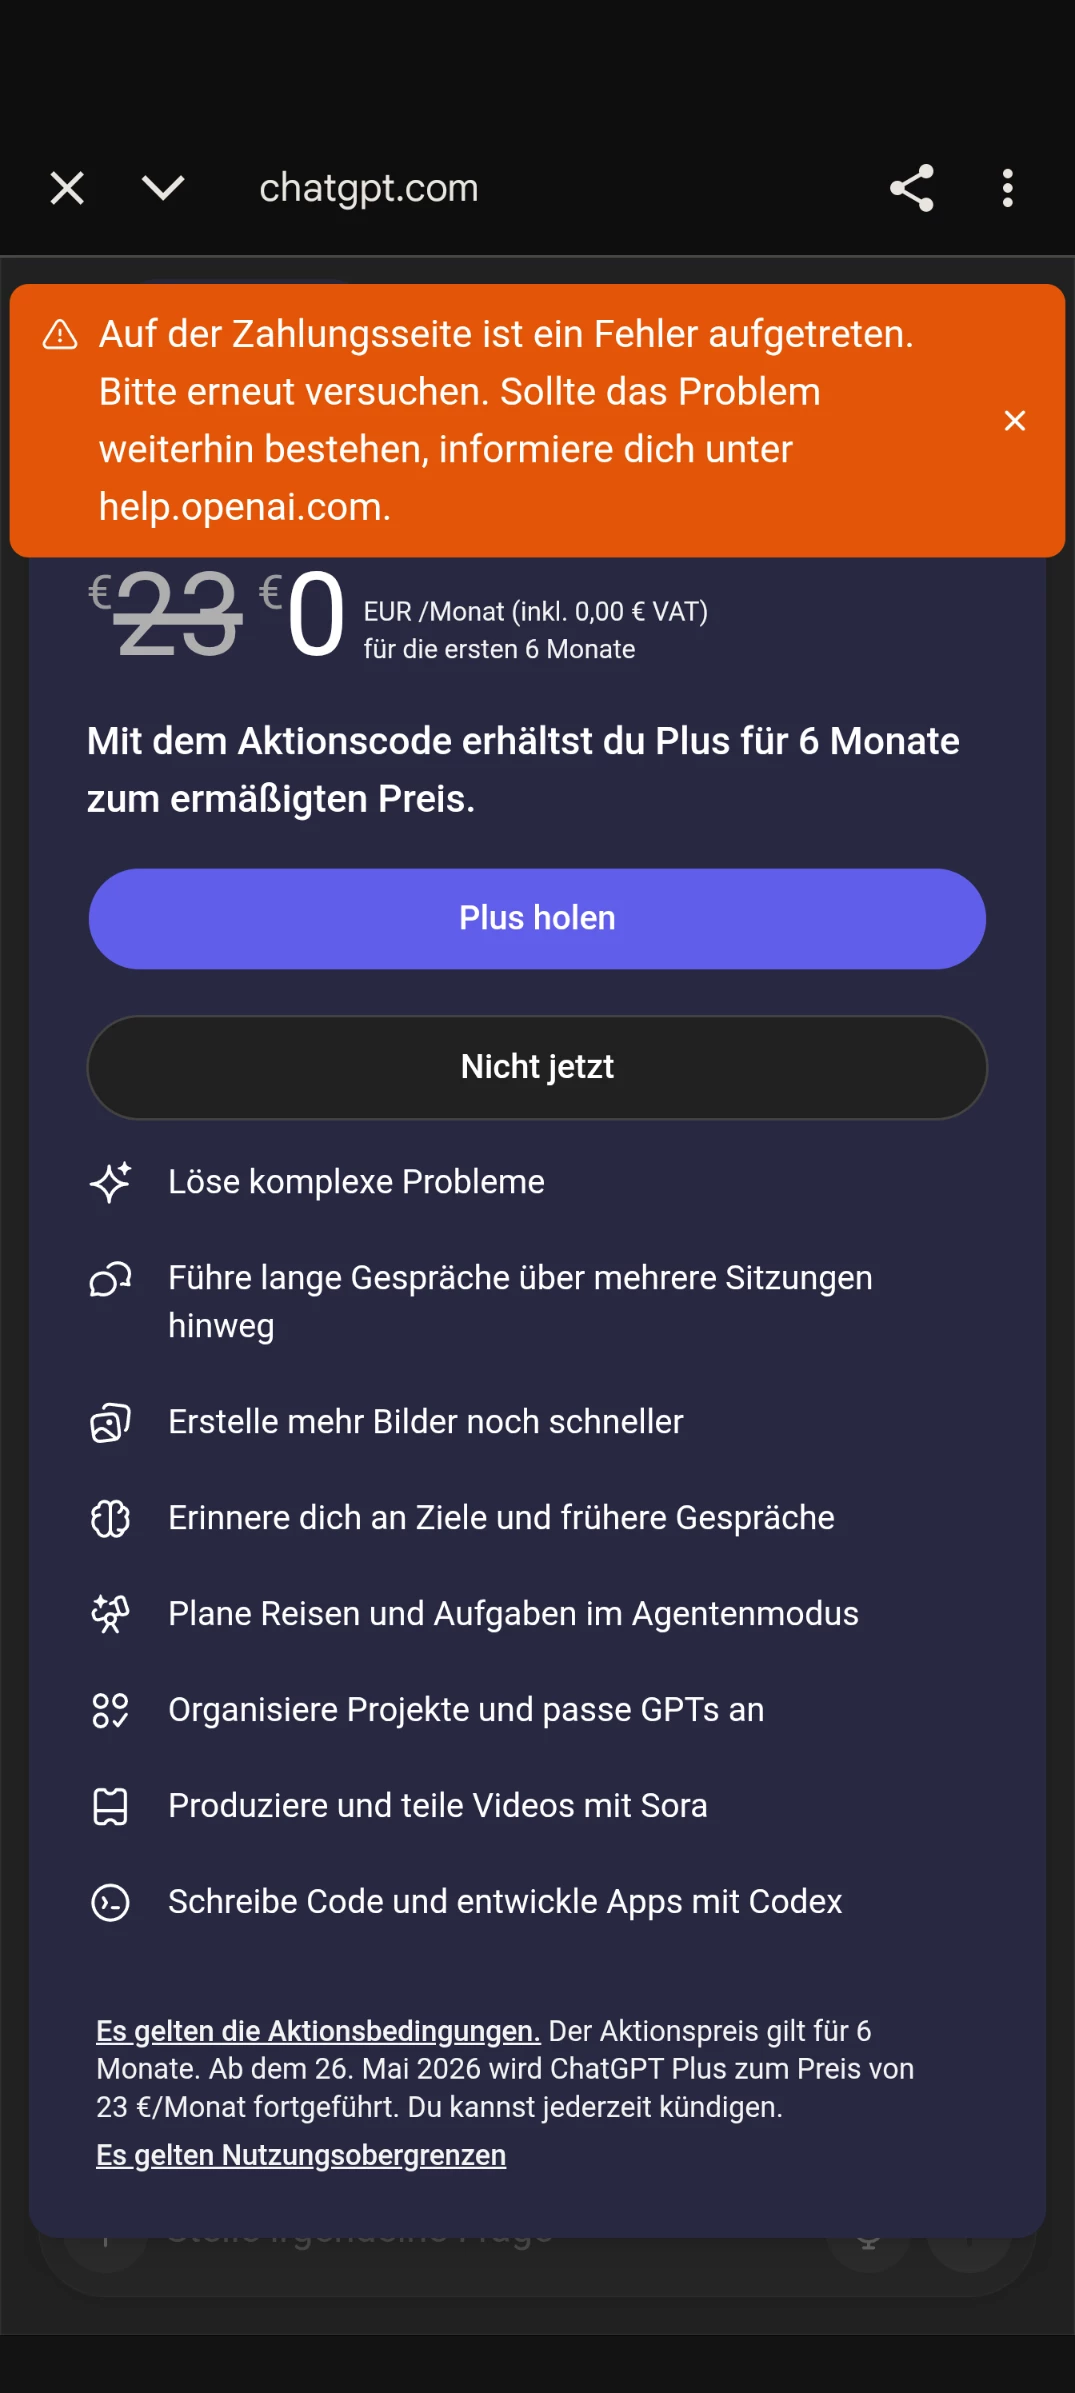Tap the chatgpt.com address bar text
1075x2393 pixels.
pyautogui.click(x=369, y=188)
